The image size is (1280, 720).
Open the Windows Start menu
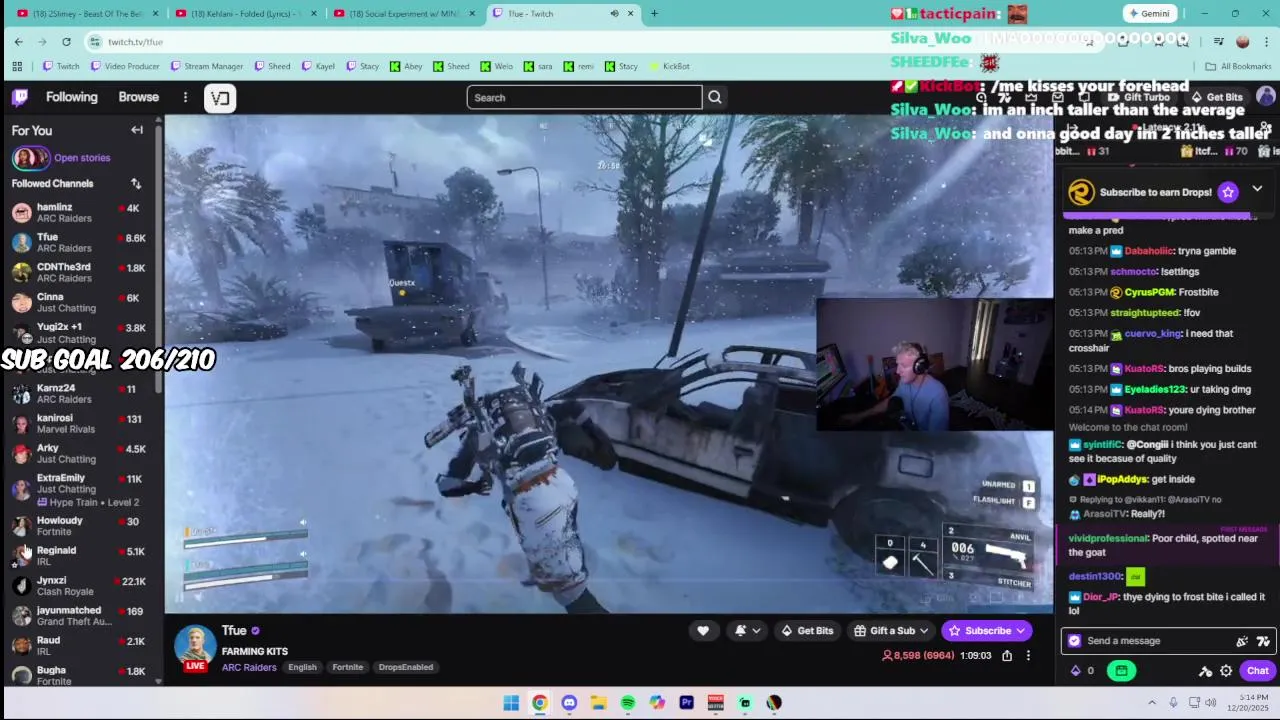click(x=511, y=703)
